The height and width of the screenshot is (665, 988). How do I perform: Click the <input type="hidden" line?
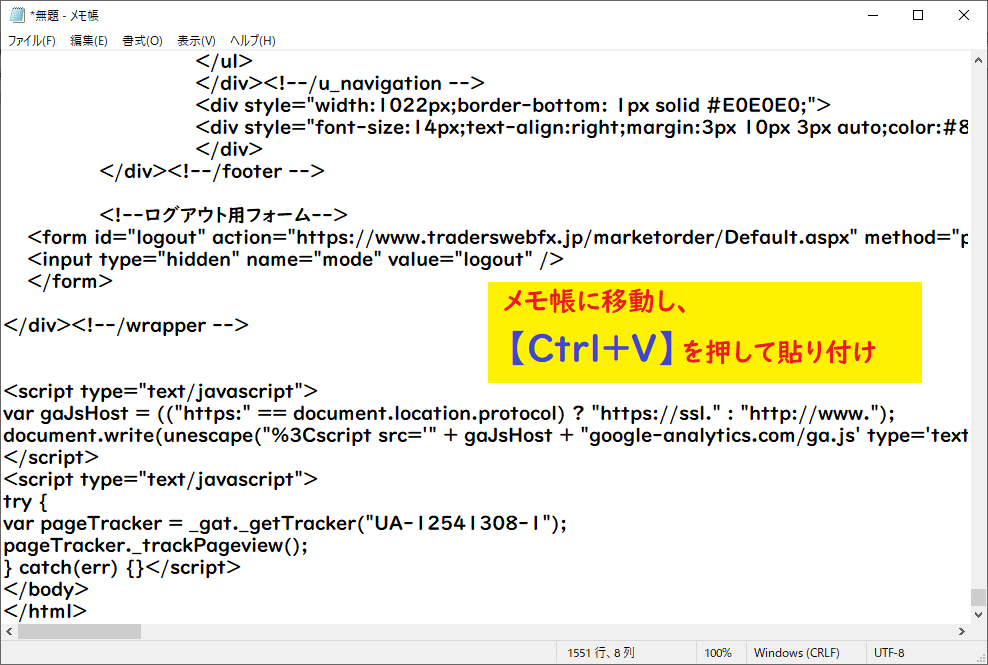click(296, 260)
